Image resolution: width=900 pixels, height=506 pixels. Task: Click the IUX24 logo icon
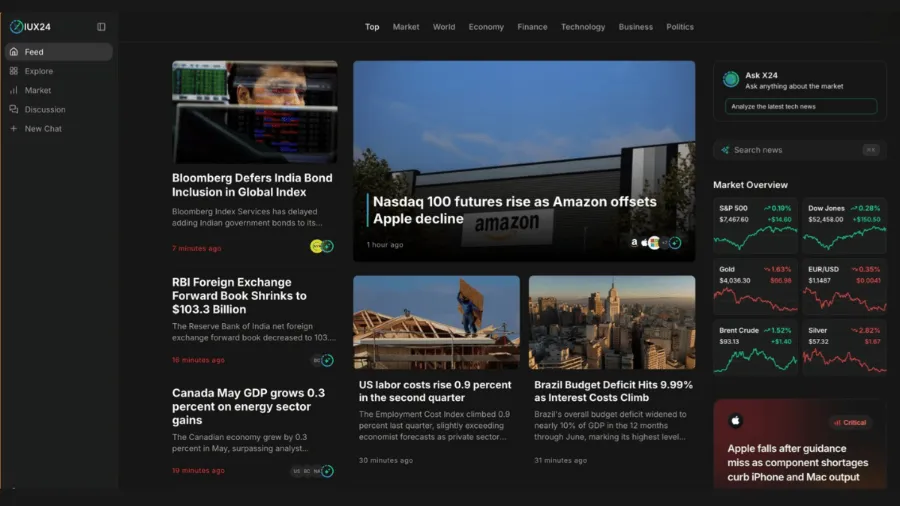[x=17, y=26]
